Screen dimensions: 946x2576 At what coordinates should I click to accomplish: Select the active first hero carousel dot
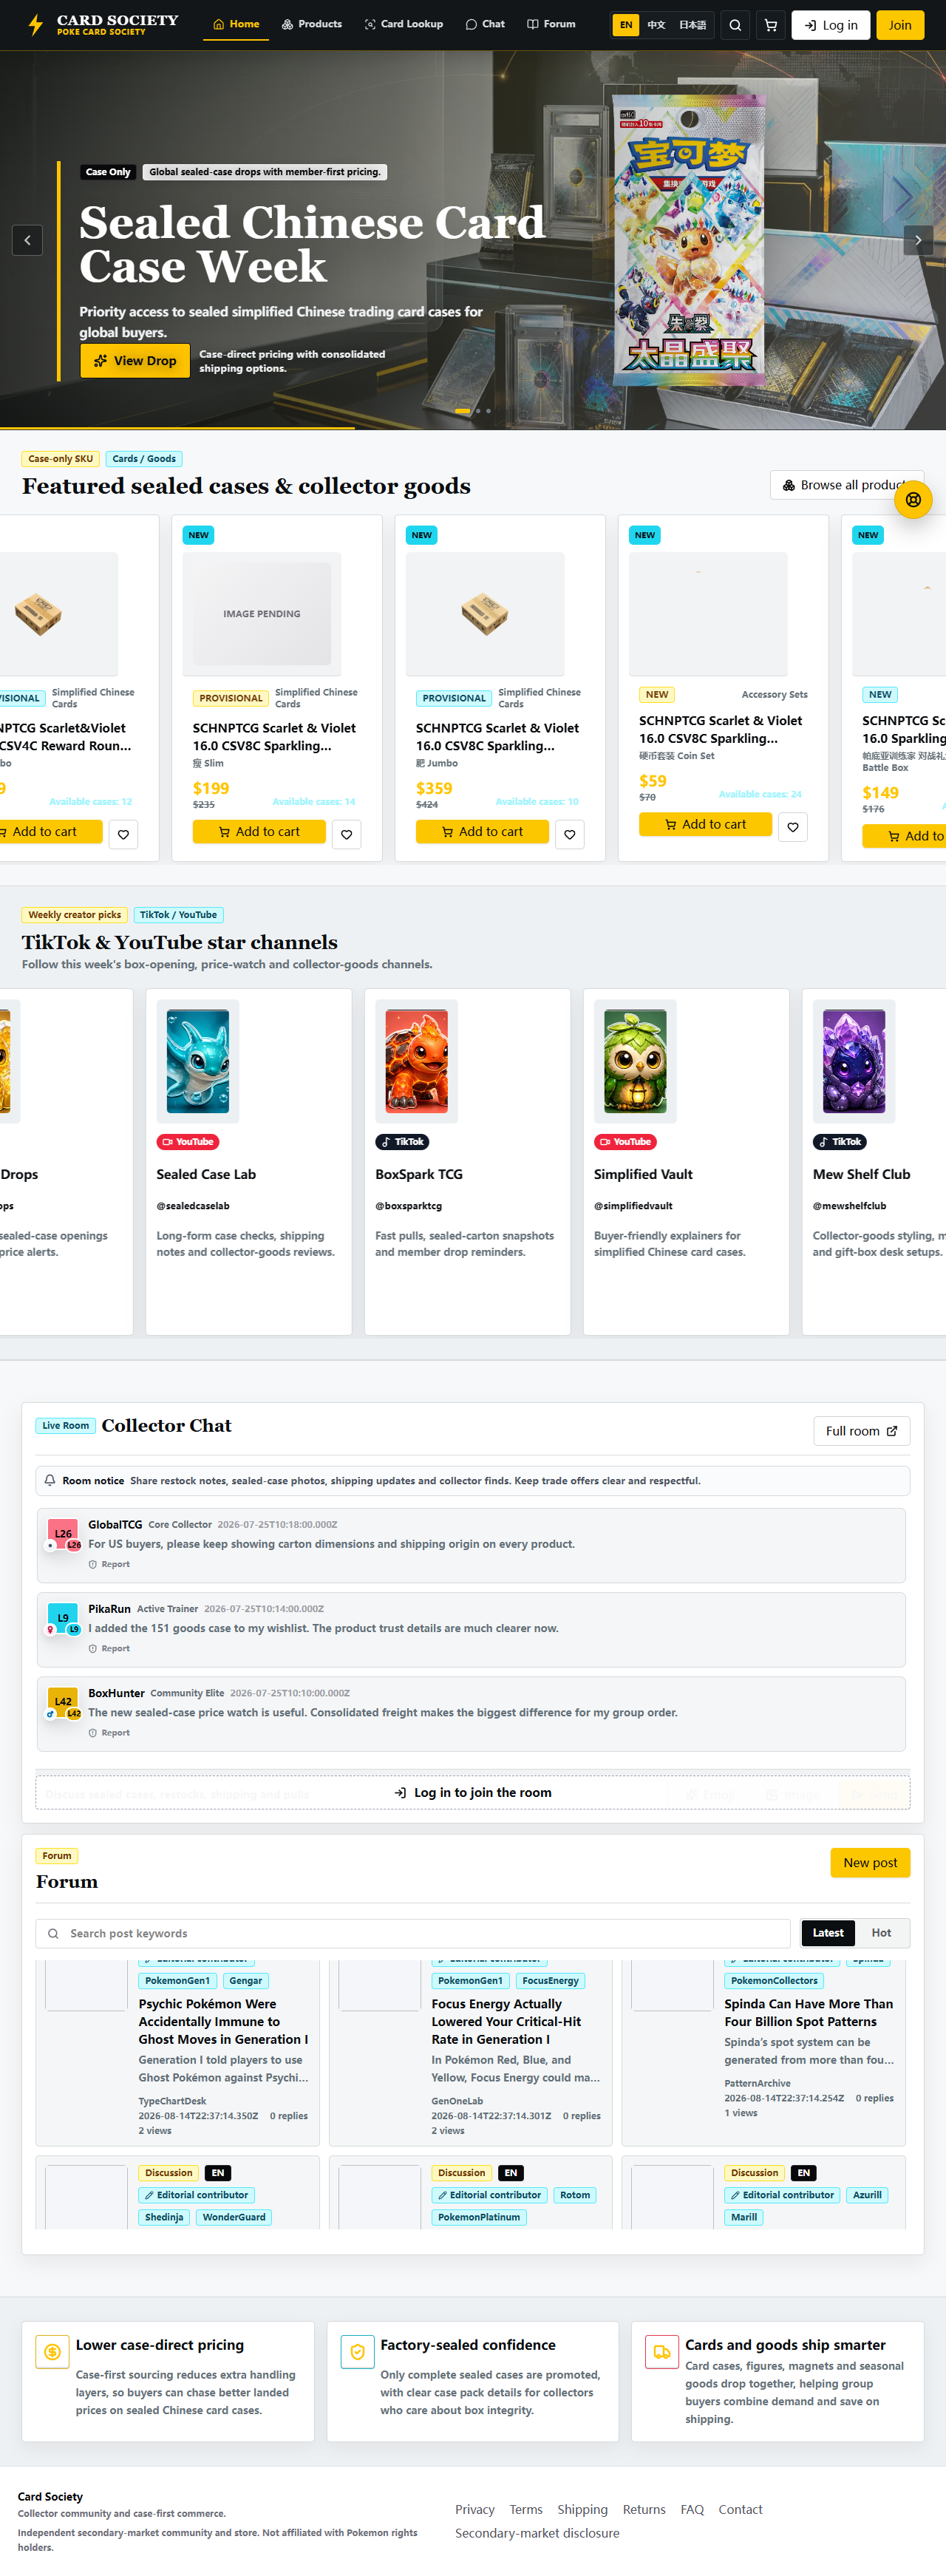tap(462, 411)
